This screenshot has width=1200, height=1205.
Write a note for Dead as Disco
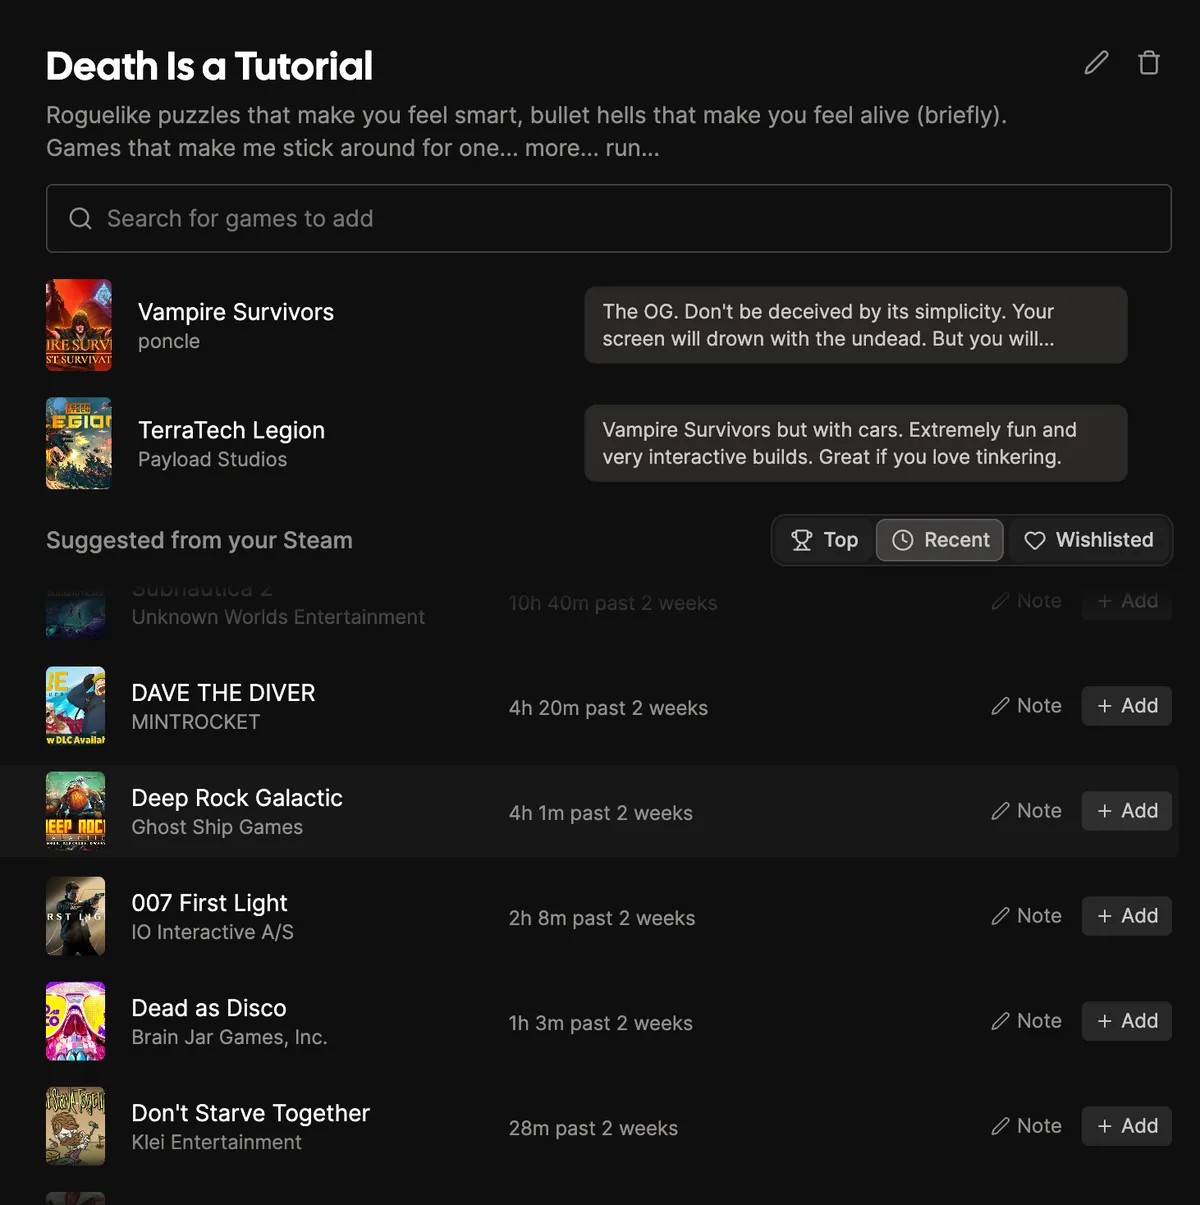(x=1026, y=1021)
